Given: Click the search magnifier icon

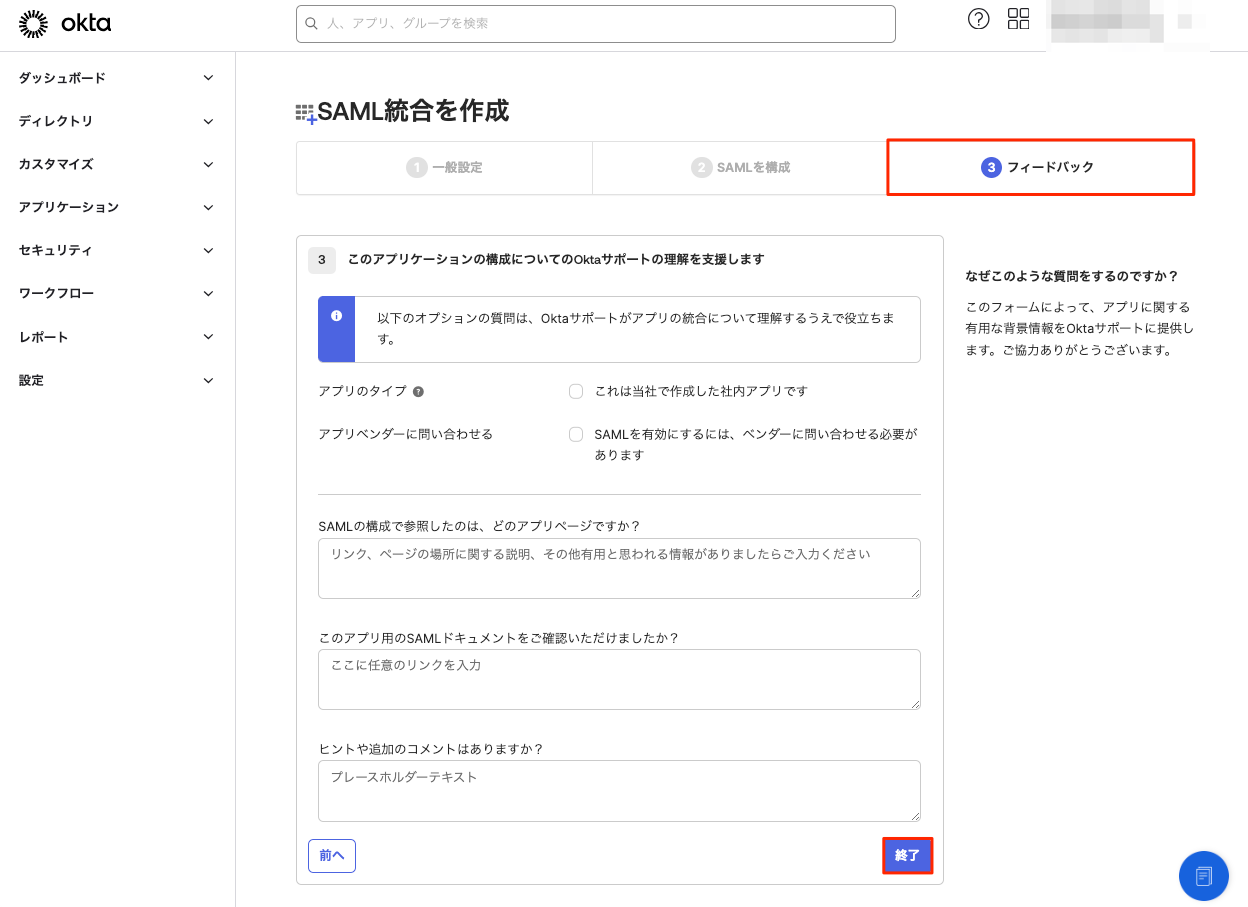Looking at the screenshot, I should pos(312,23).
